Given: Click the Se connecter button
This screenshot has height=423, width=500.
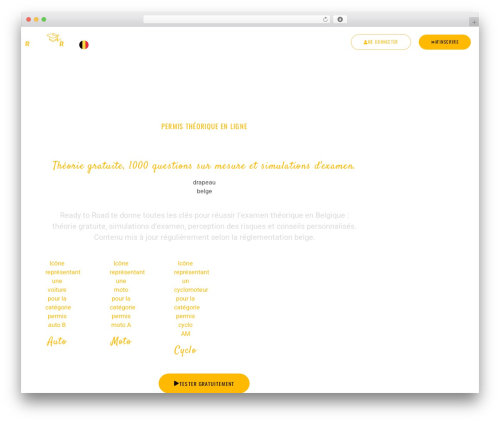Looking at the screenshot, I should coord(381,42).
